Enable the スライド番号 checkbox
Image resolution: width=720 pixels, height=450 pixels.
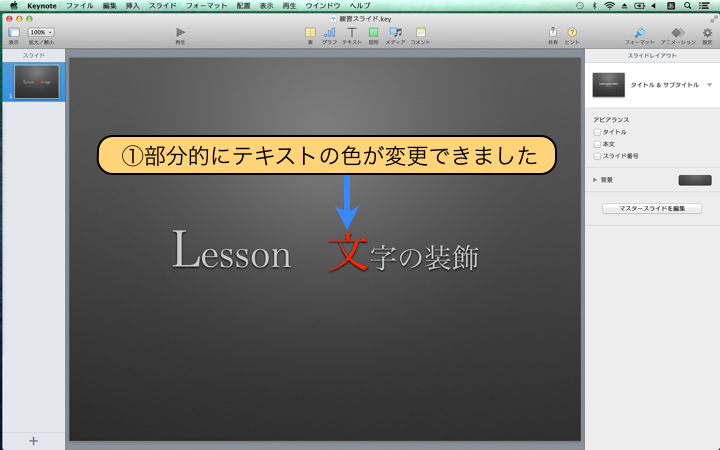point(597,156)
